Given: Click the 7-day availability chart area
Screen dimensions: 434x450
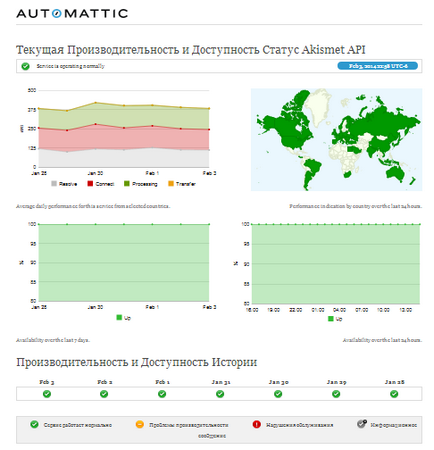Looking at the screenshot, I should (124, 263).
